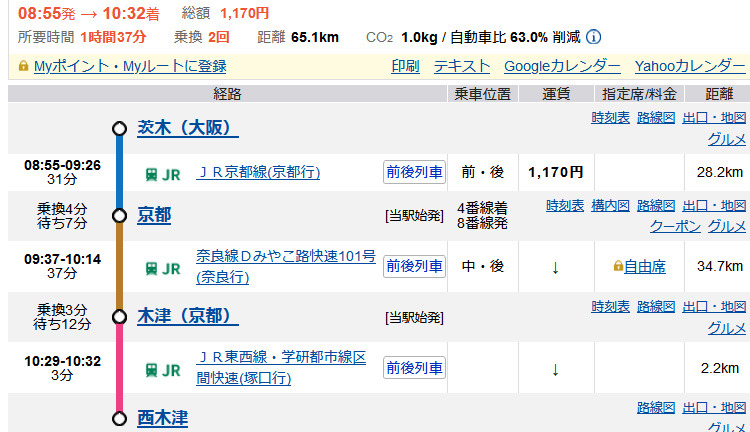The width and height of the screenshot is (750, 432).
Task: Open 出口・地図 for 木津 station
Action: [714, 306]
